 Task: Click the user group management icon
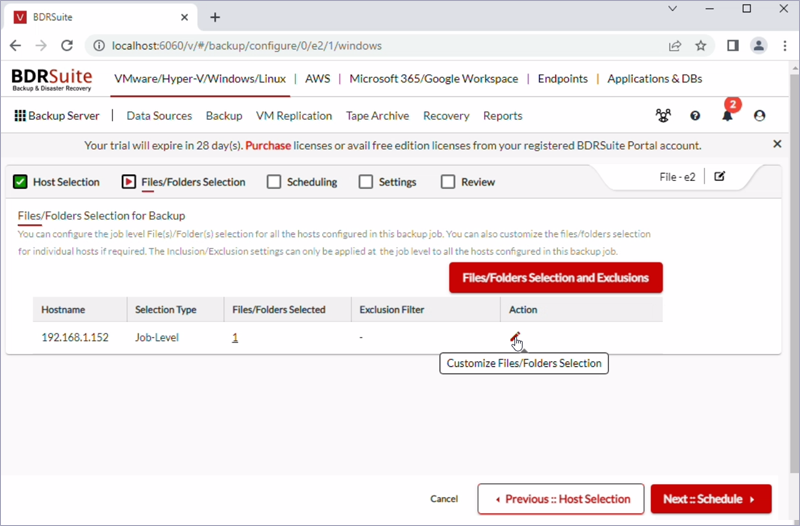[663, 116]
